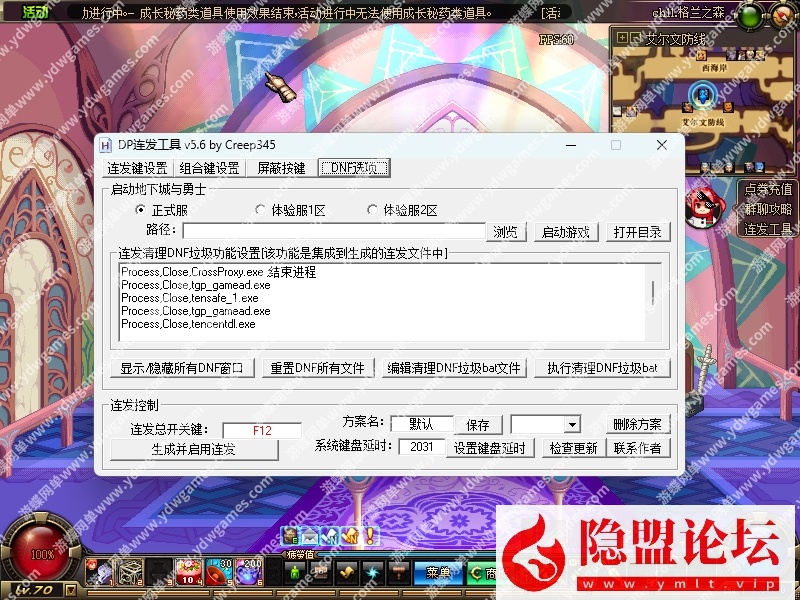Click the 浏览 browse button
This screenshot has height=600, width=800.
coord(506,232)
